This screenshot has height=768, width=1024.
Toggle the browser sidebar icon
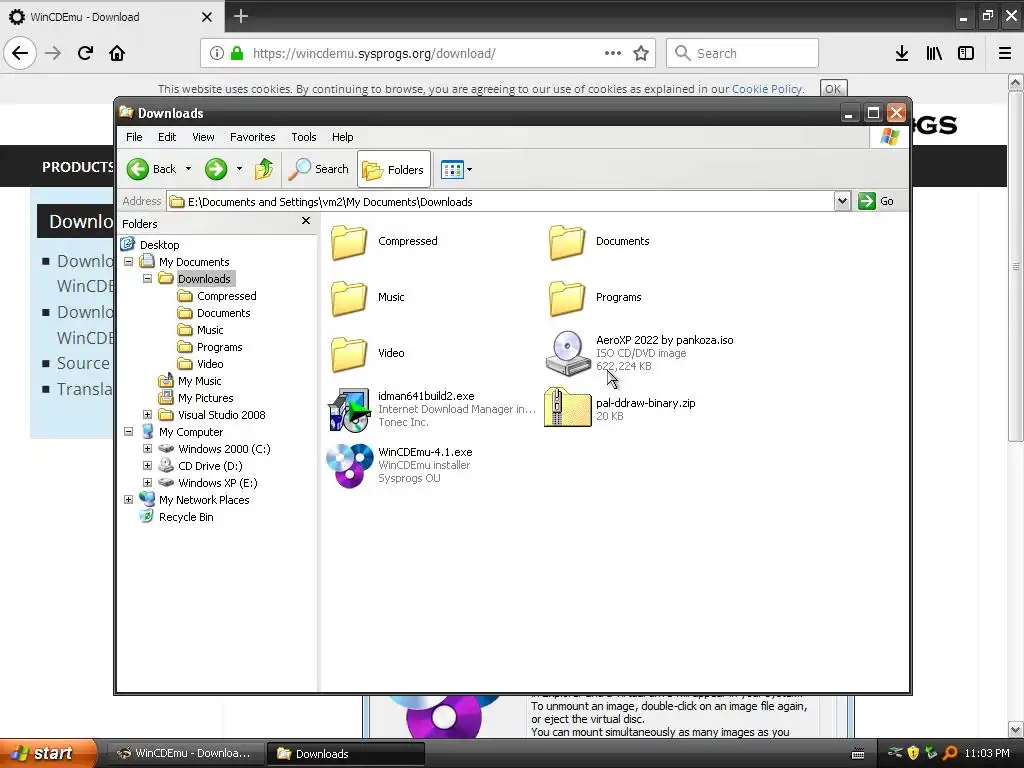[966, 53]
